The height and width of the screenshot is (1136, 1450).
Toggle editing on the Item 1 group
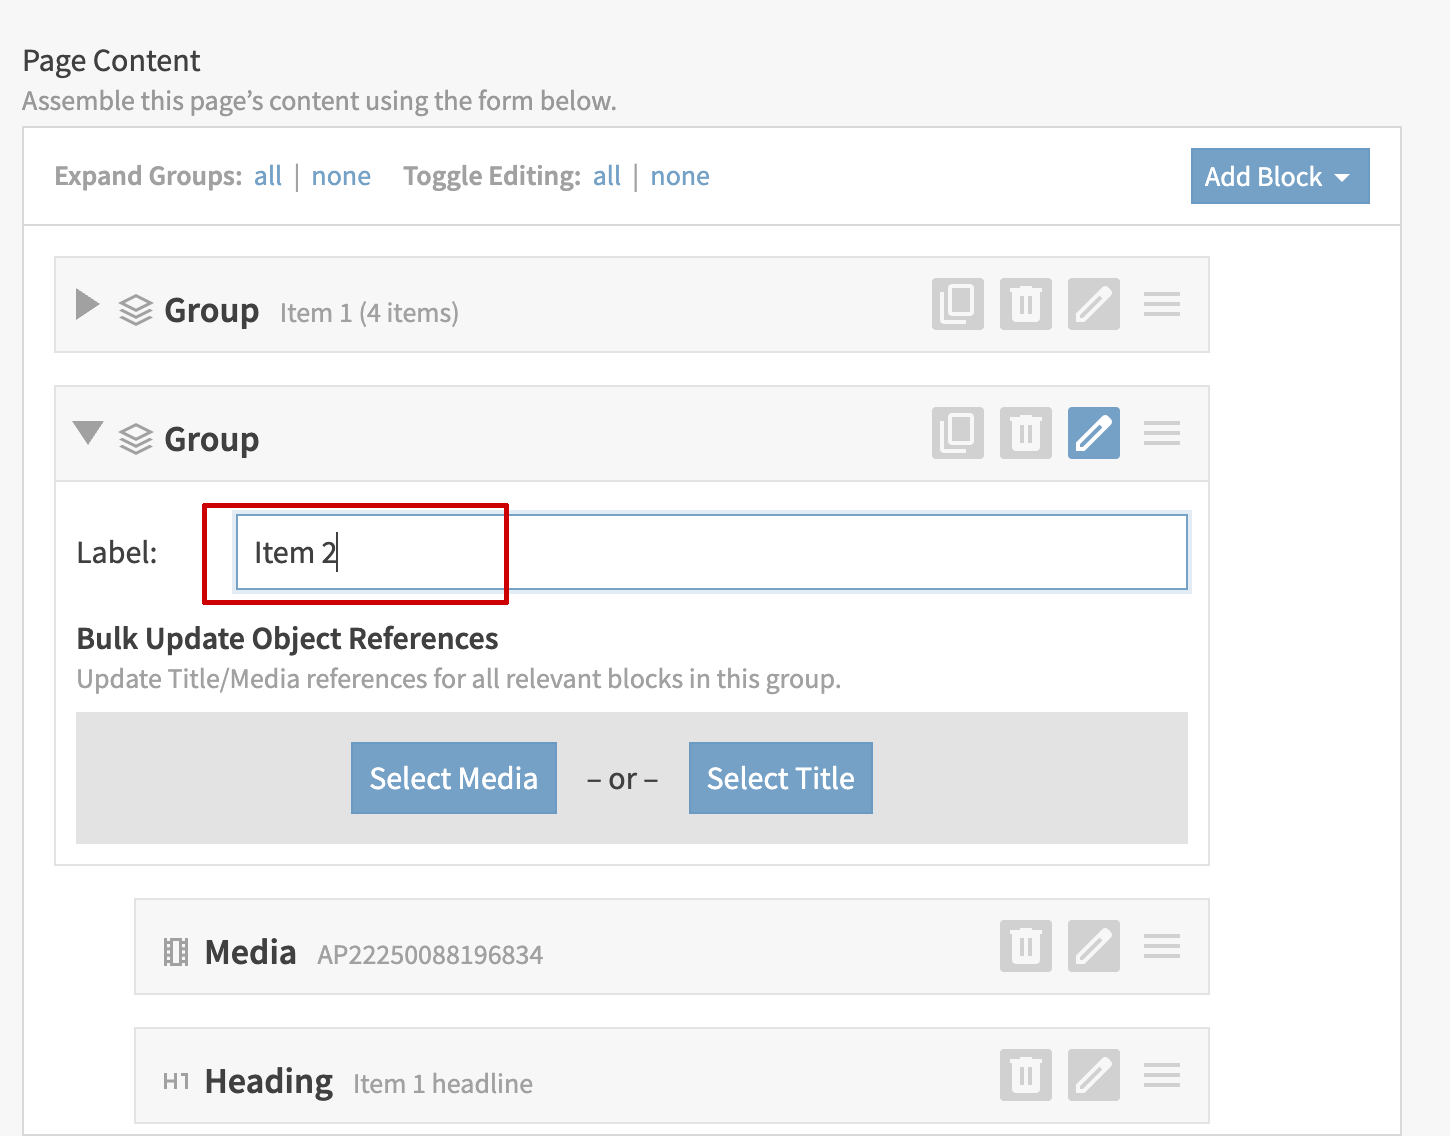[x=1093, y=304]
